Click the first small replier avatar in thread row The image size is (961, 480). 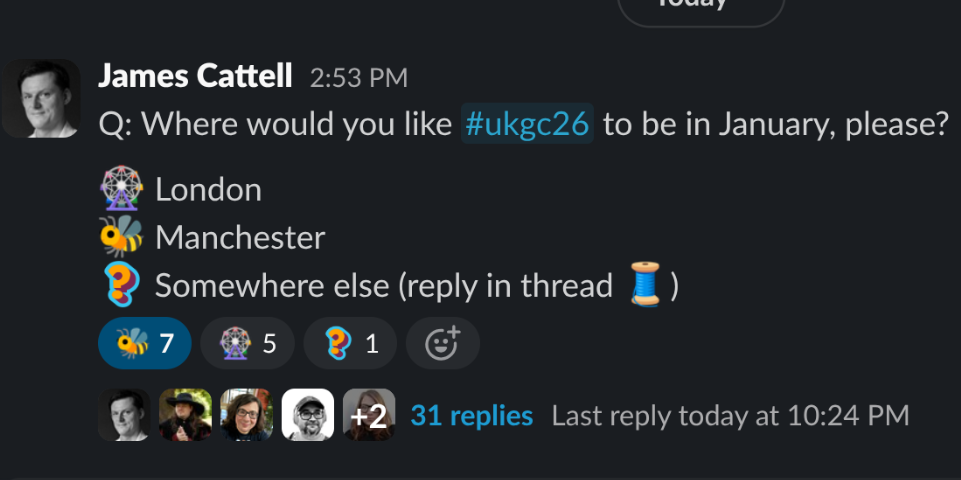point(124,414)
